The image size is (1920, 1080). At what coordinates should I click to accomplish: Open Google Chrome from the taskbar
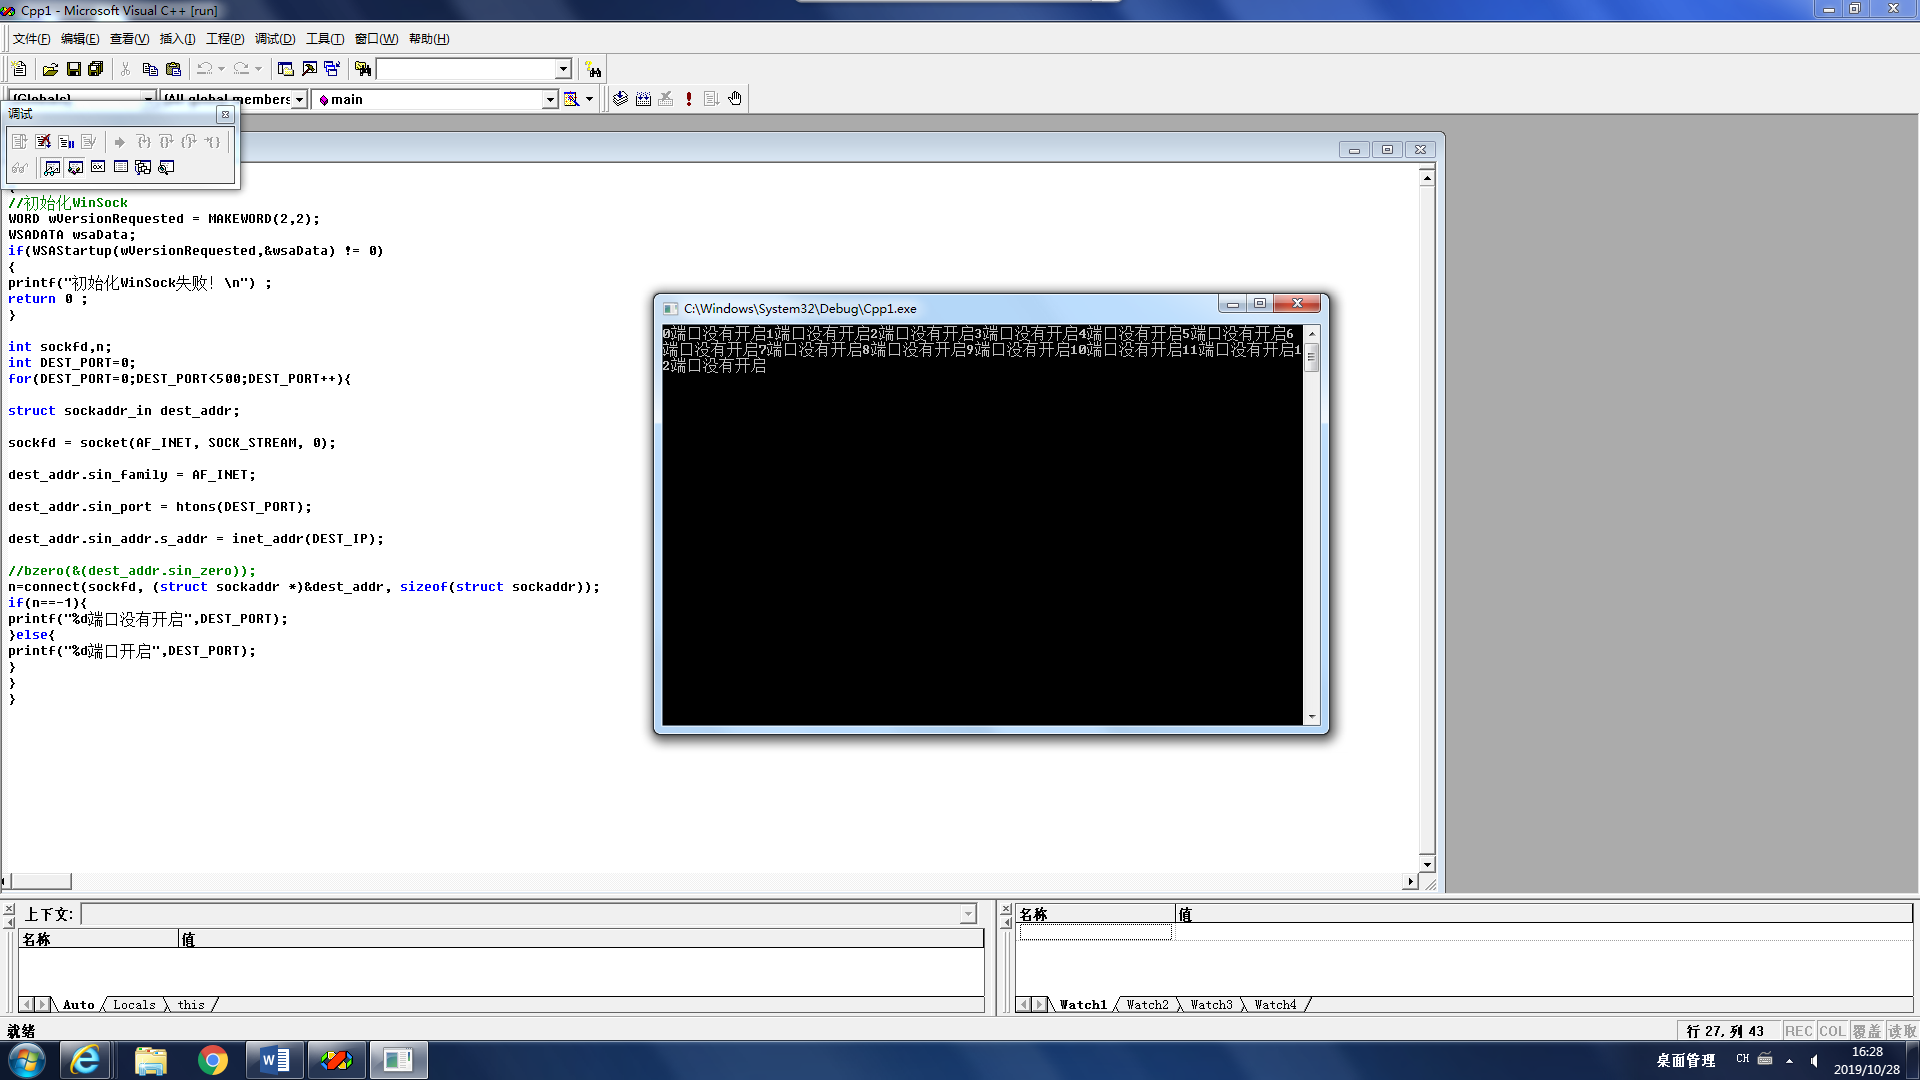point(212,1060)
